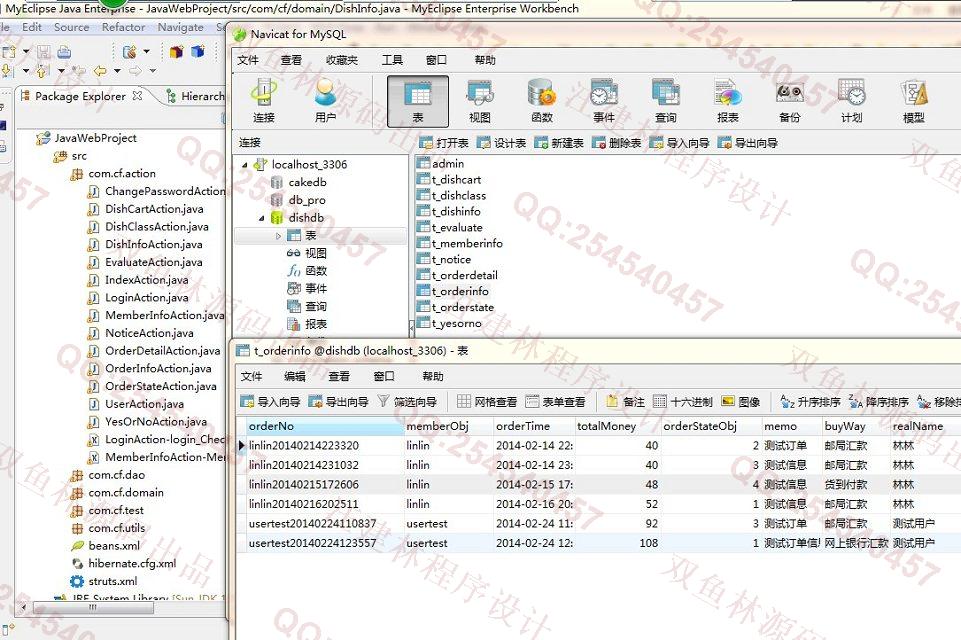Click 备注 memo button in table window
This screenshot has height=640, width=961.
coord(626,402)
